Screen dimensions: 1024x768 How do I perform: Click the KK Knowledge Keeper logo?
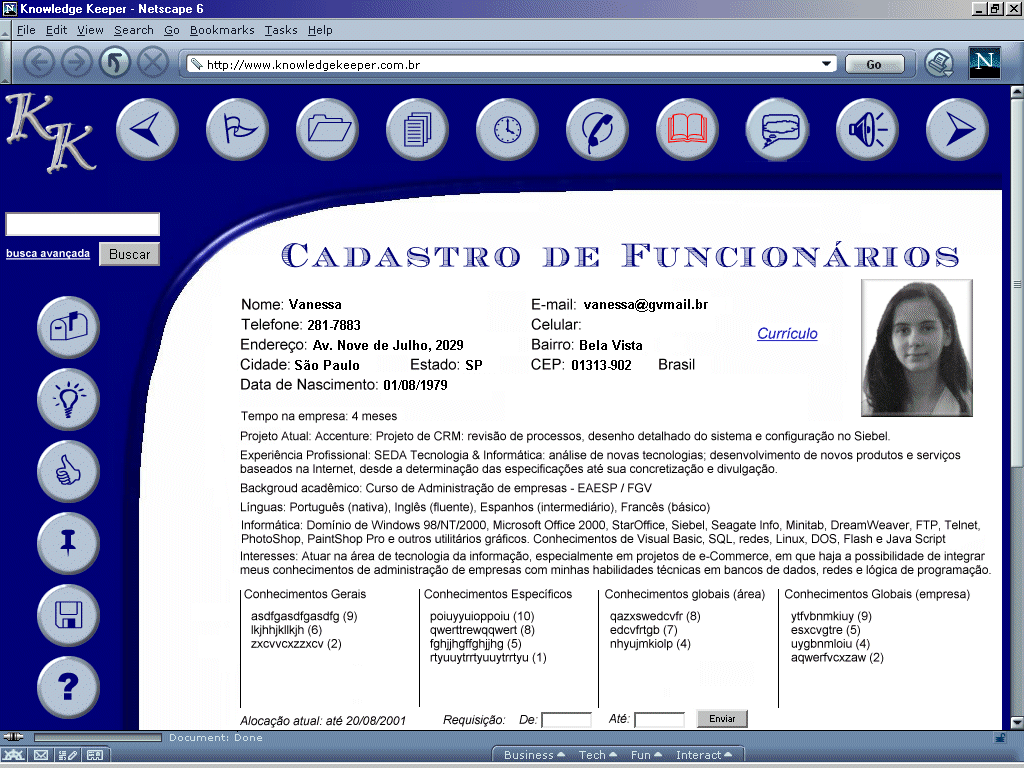click(52, 133)
